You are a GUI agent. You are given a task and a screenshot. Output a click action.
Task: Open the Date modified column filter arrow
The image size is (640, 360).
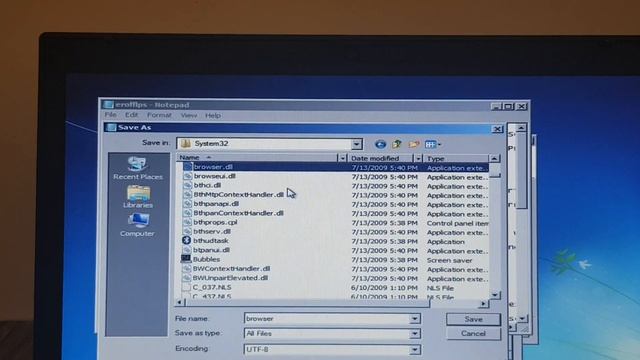click(418, 158)
